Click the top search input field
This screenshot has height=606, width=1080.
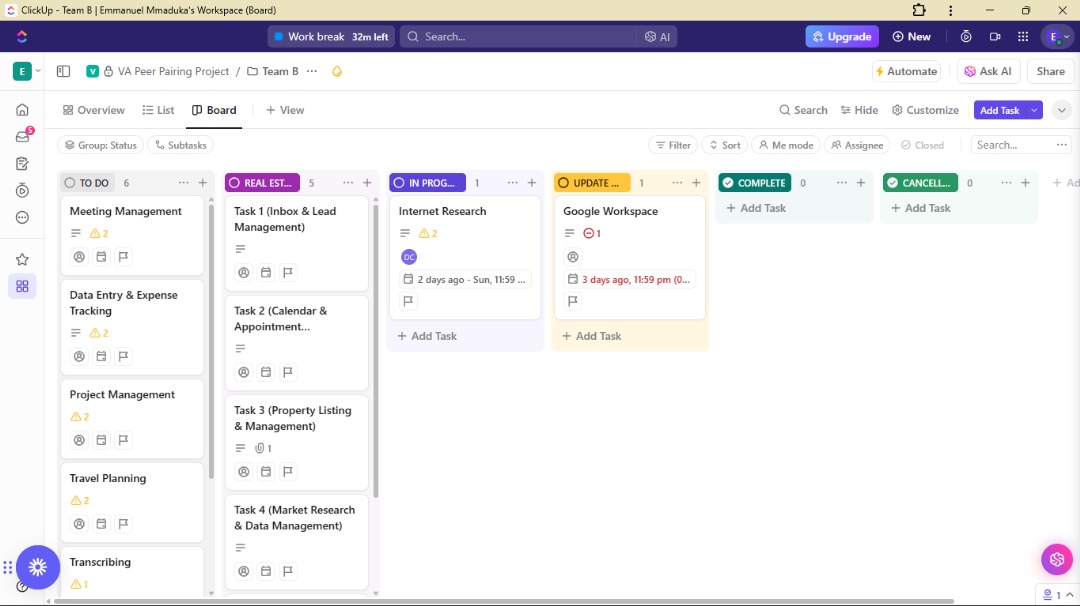click(x=518, y=36)
